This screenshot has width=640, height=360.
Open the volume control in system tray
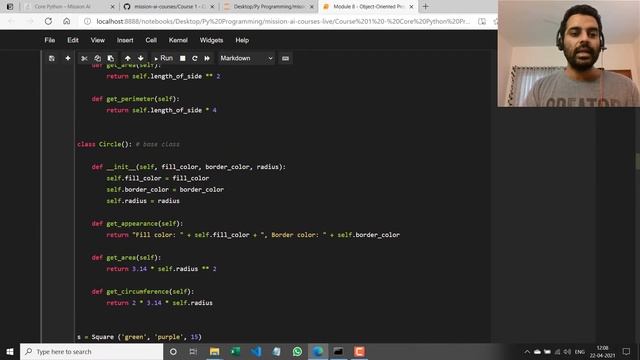click(567, 351)
